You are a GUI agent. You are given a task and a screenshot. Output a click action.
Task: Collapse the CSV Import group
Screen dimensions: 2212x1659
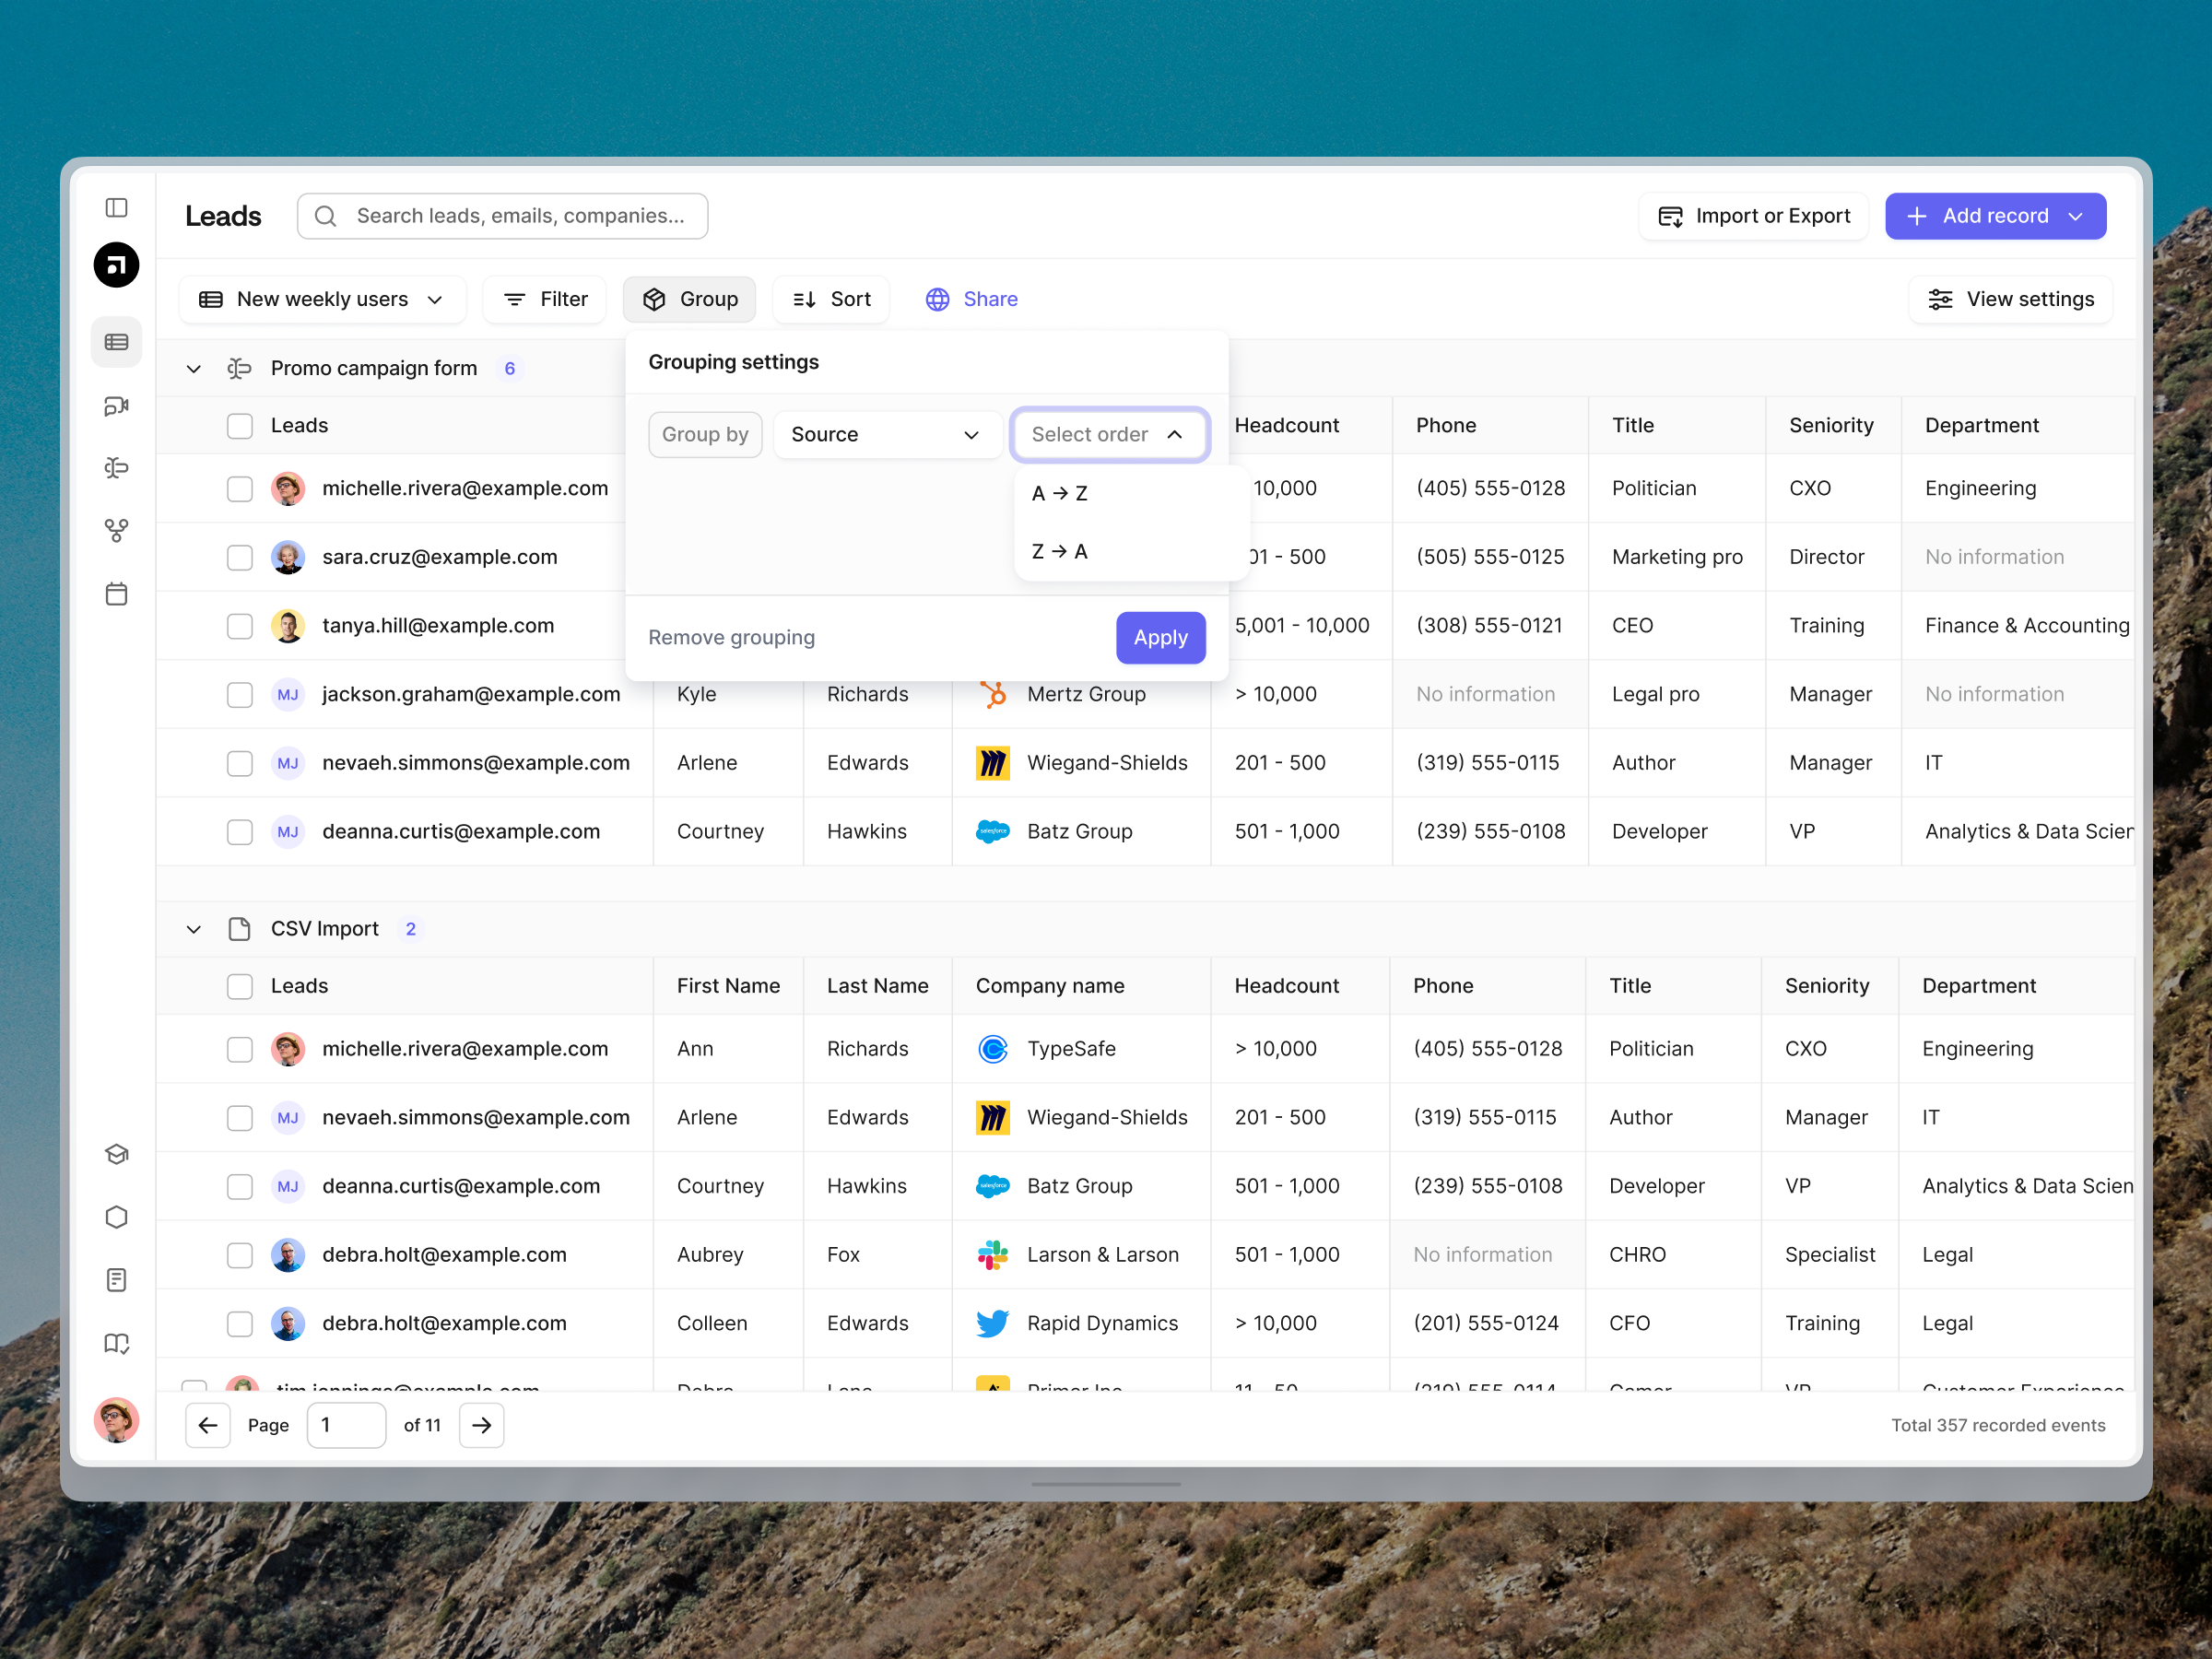194,928
